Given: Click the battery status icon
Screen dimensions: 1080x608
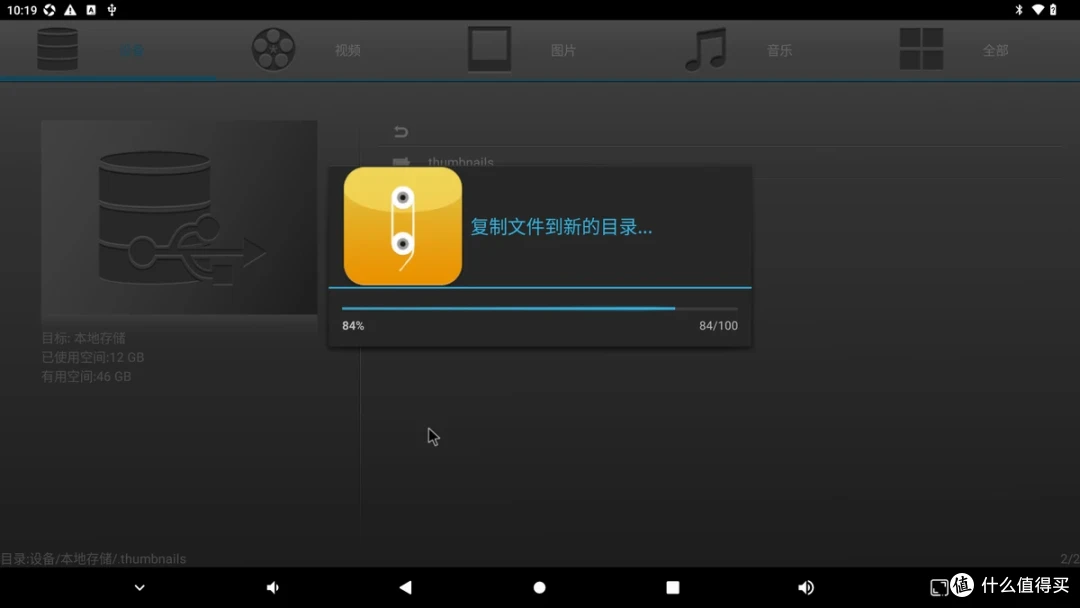Looking at the screenshot, I should point(1053,10).
